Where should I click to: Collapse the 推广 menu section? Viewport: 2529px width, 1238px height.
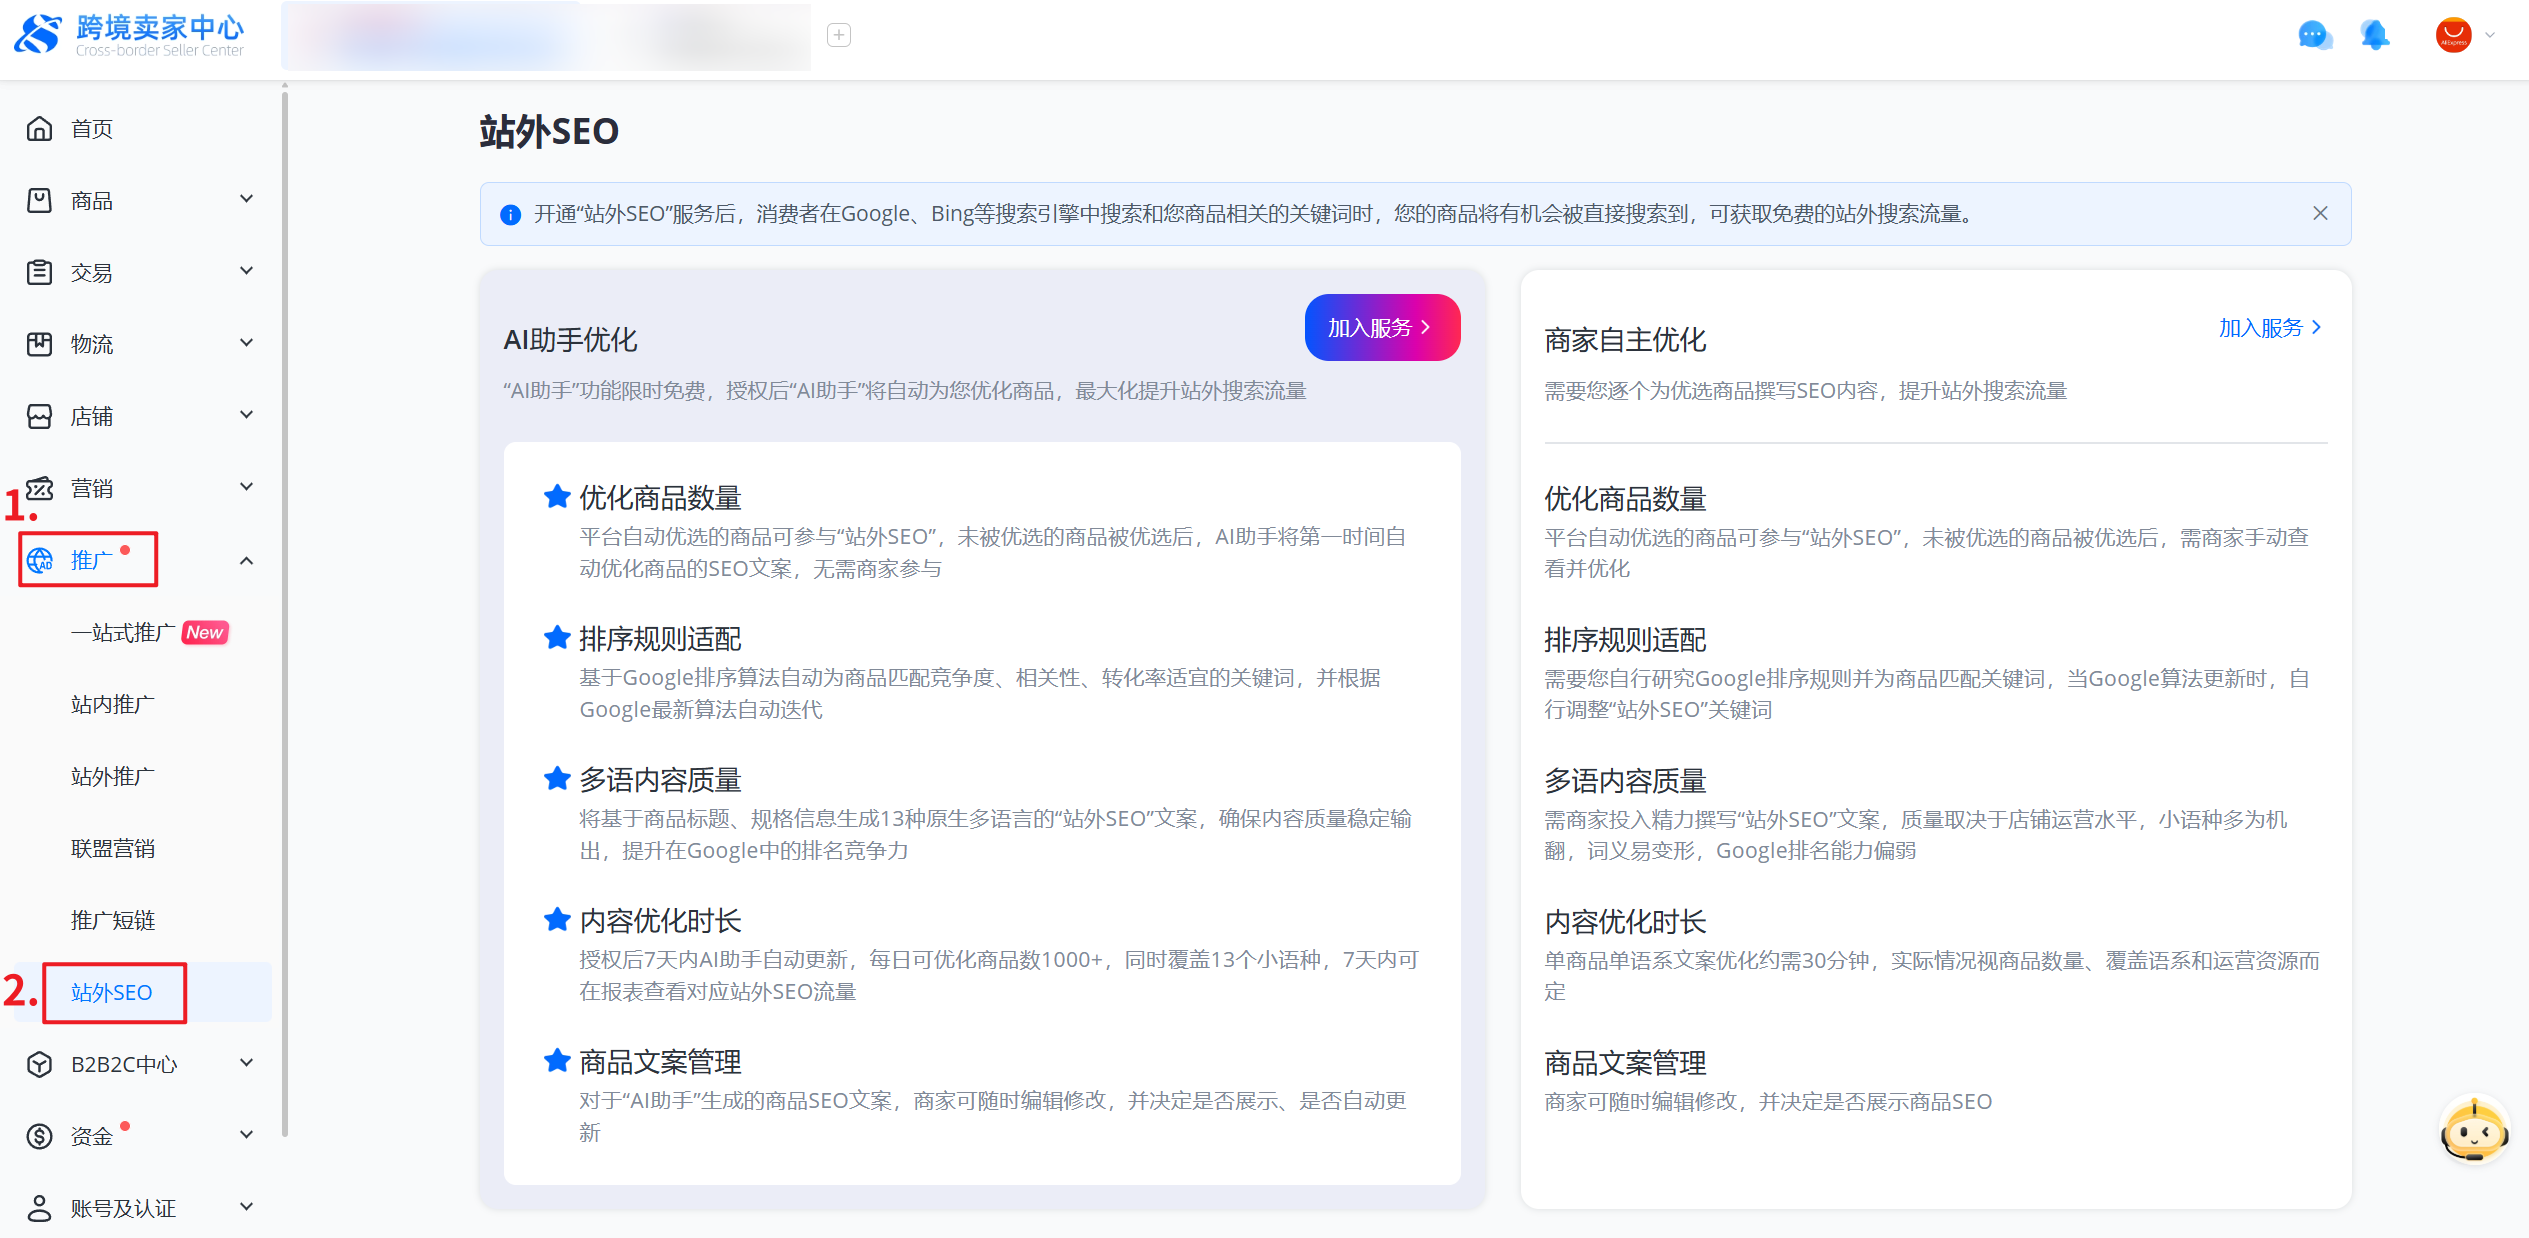click(246, 560)
